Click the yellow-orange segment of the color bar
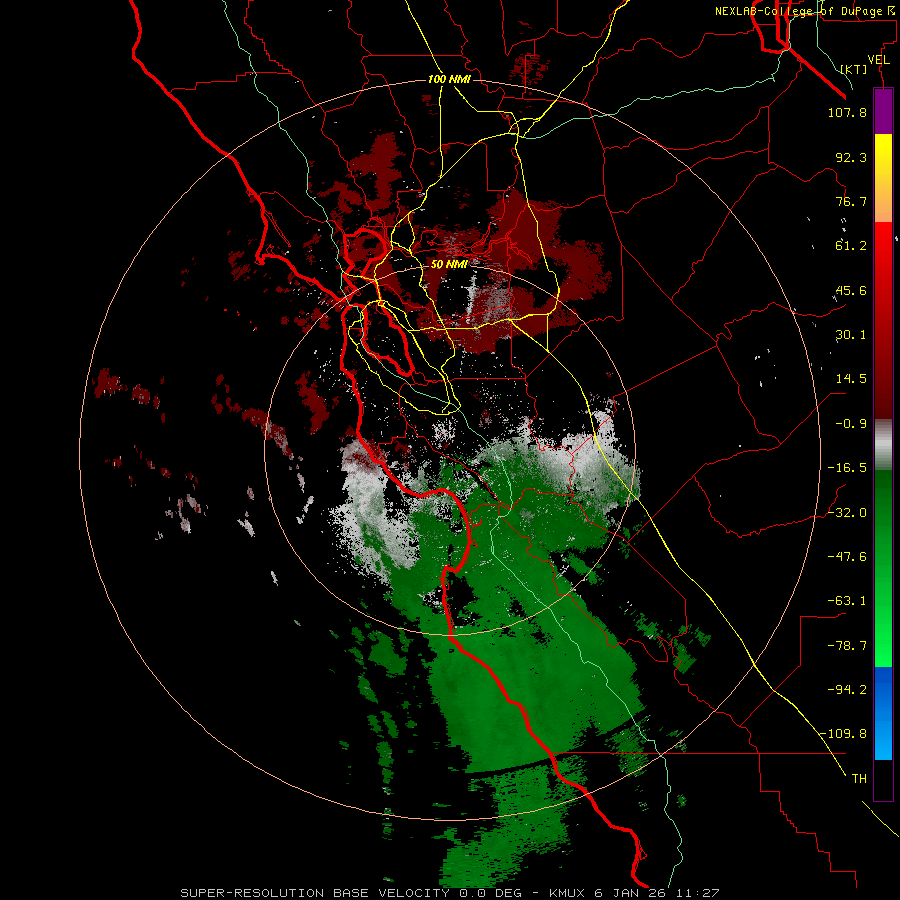Image resolution: width=900 pixels, height=900 pixels. 883,178
